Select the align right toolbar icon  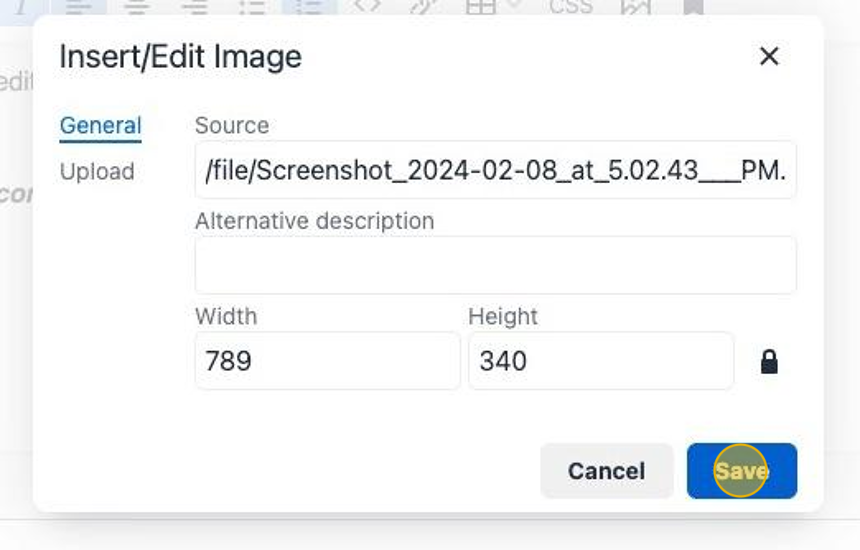tap(194, 6)
